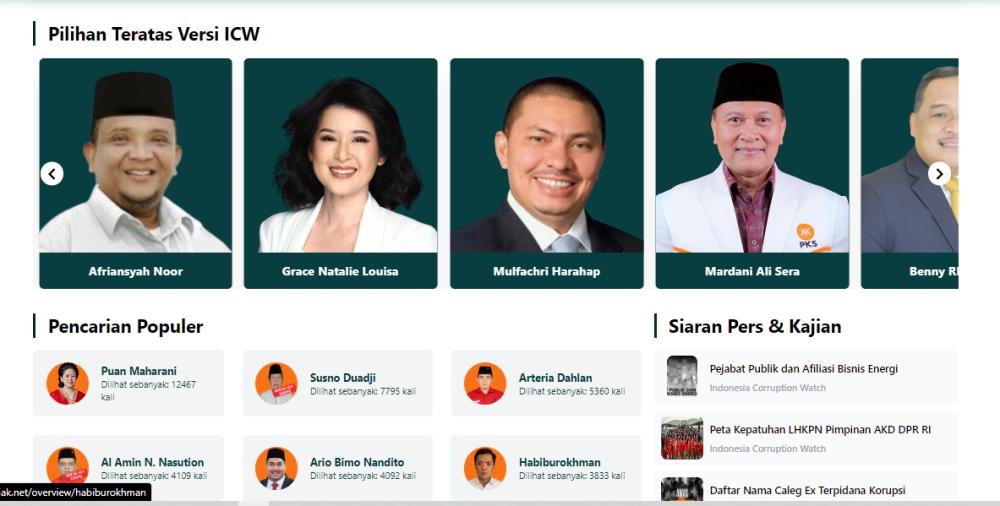Click the horizontal scrollbar at page bottom
1000x506 pixels.
point(500,503)
